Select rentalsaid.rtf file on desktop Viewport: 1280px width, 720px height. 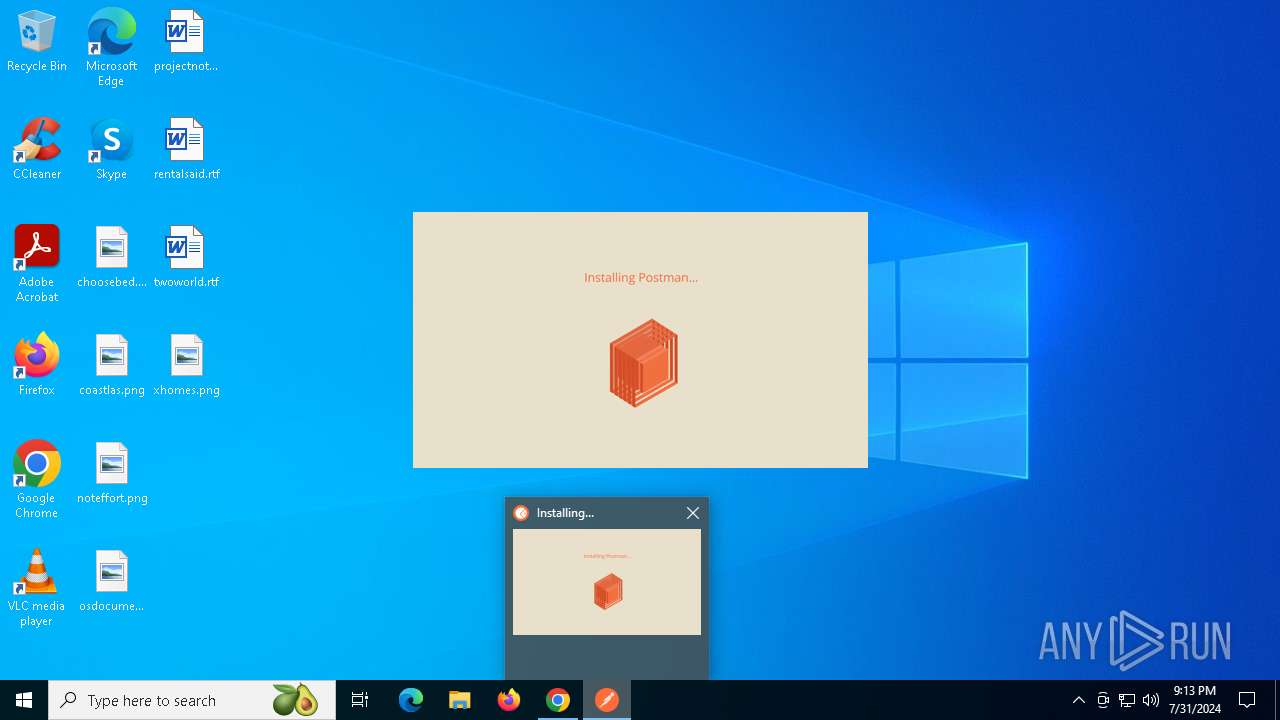186,150
